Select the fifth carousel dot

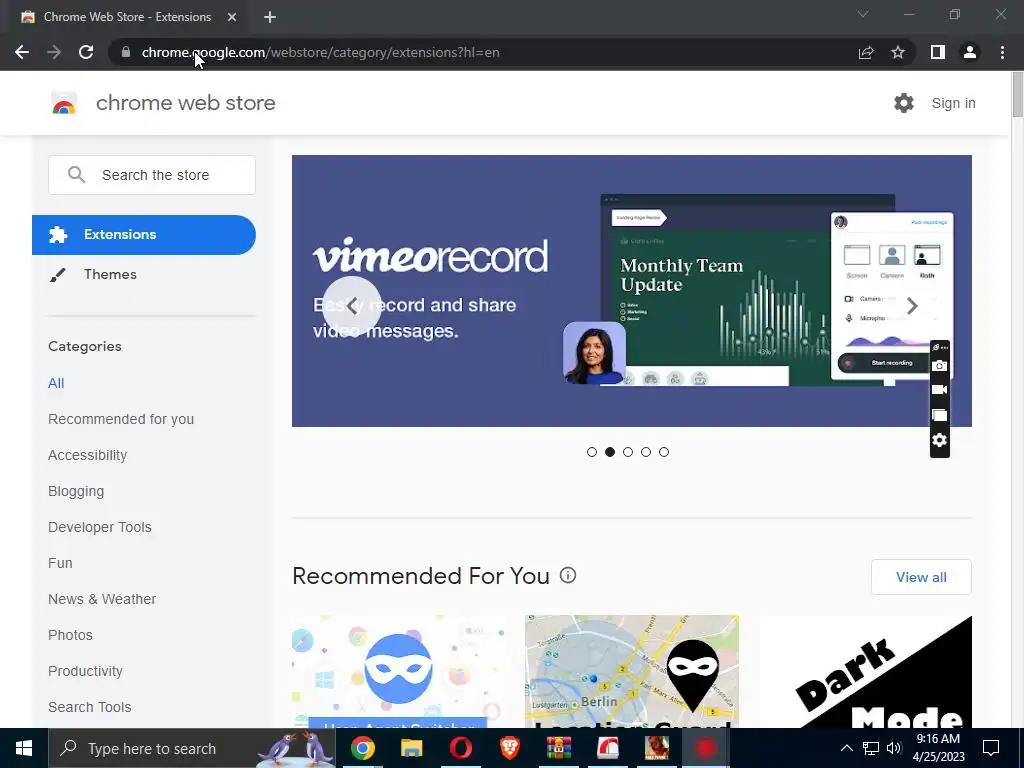[x=664, y=452]
